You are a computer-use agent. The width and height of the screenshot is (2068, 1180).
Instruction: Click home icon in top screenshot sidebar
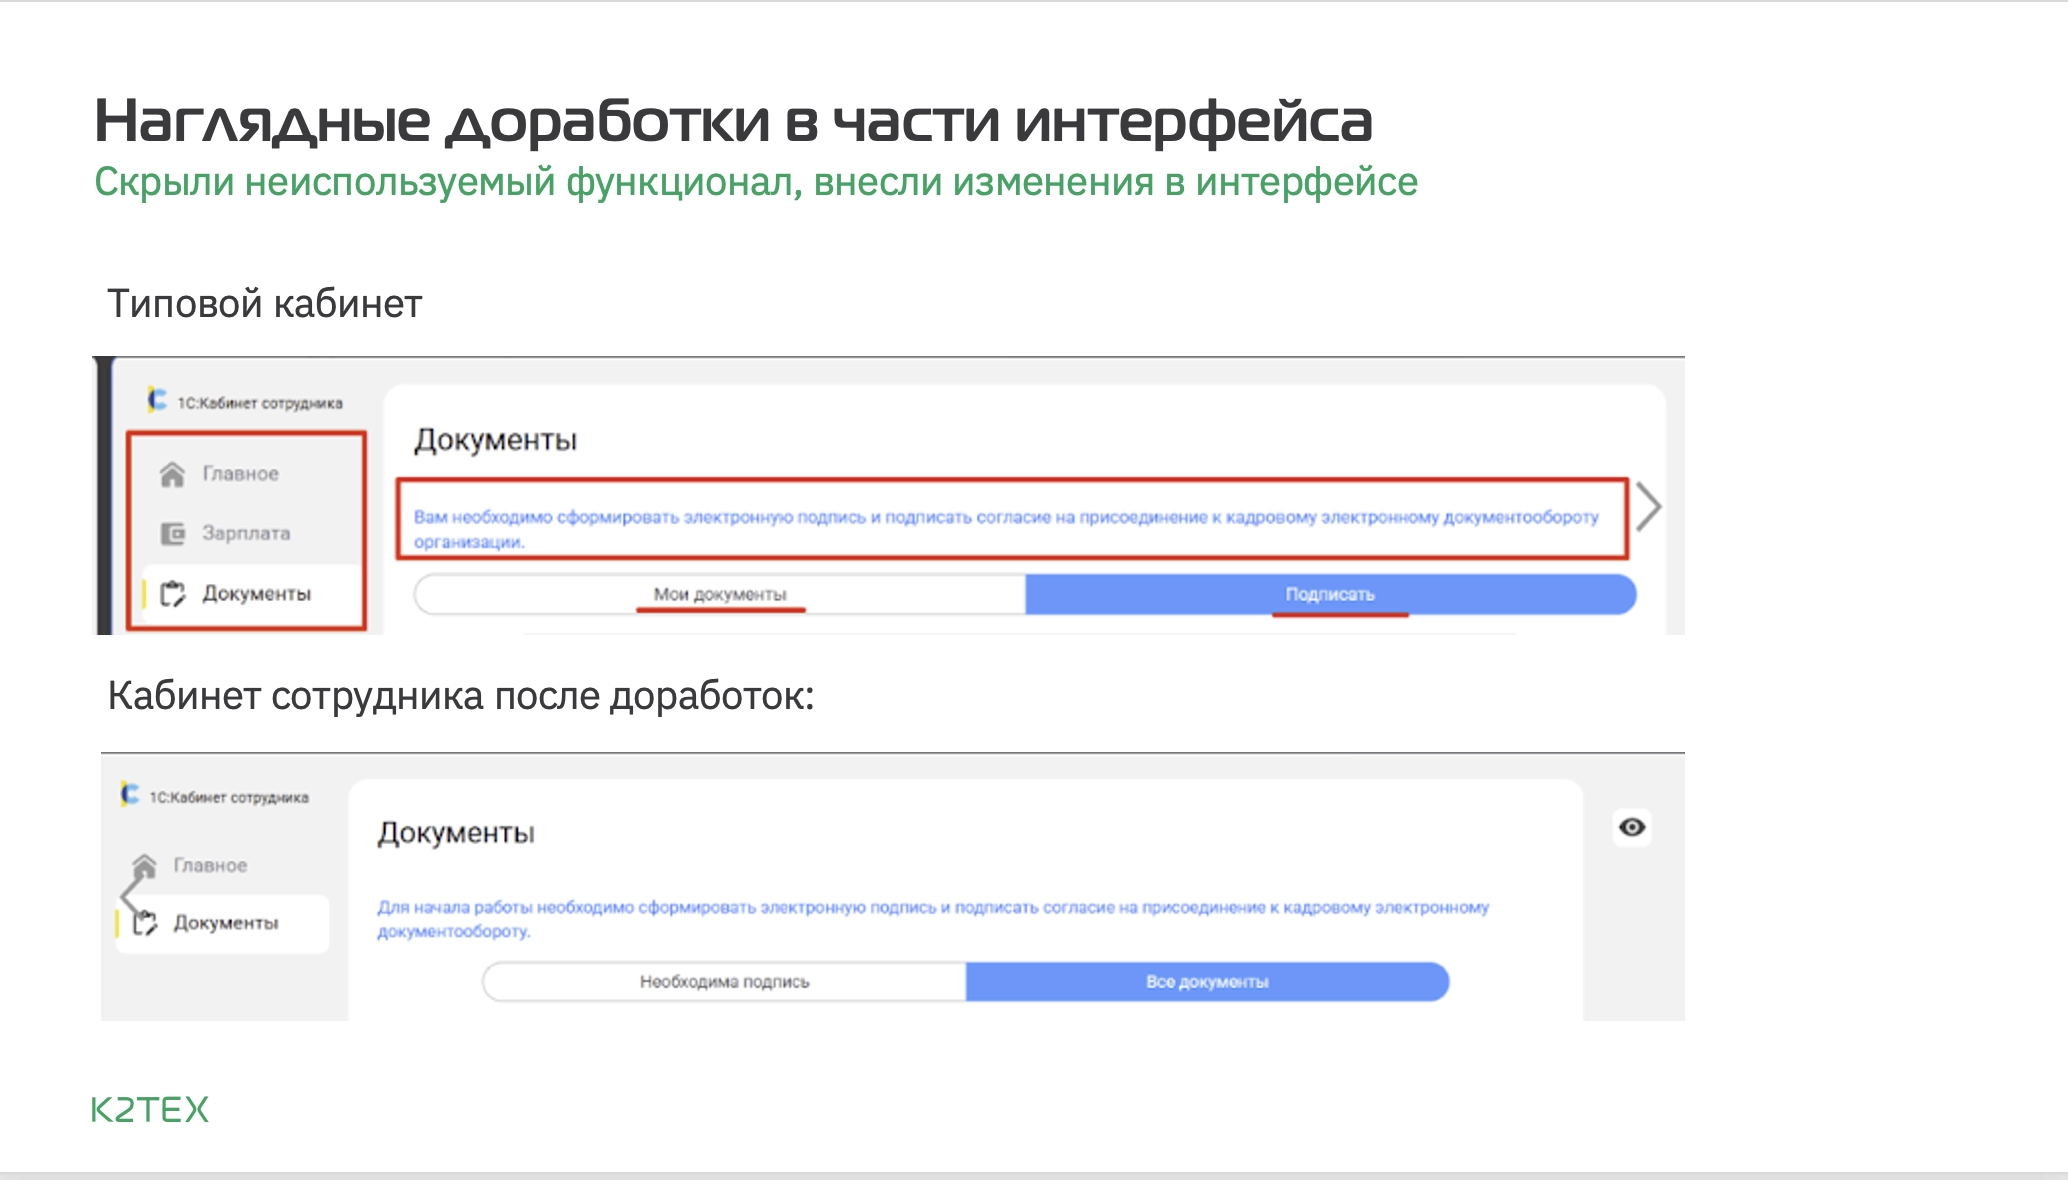click(172, 474)
